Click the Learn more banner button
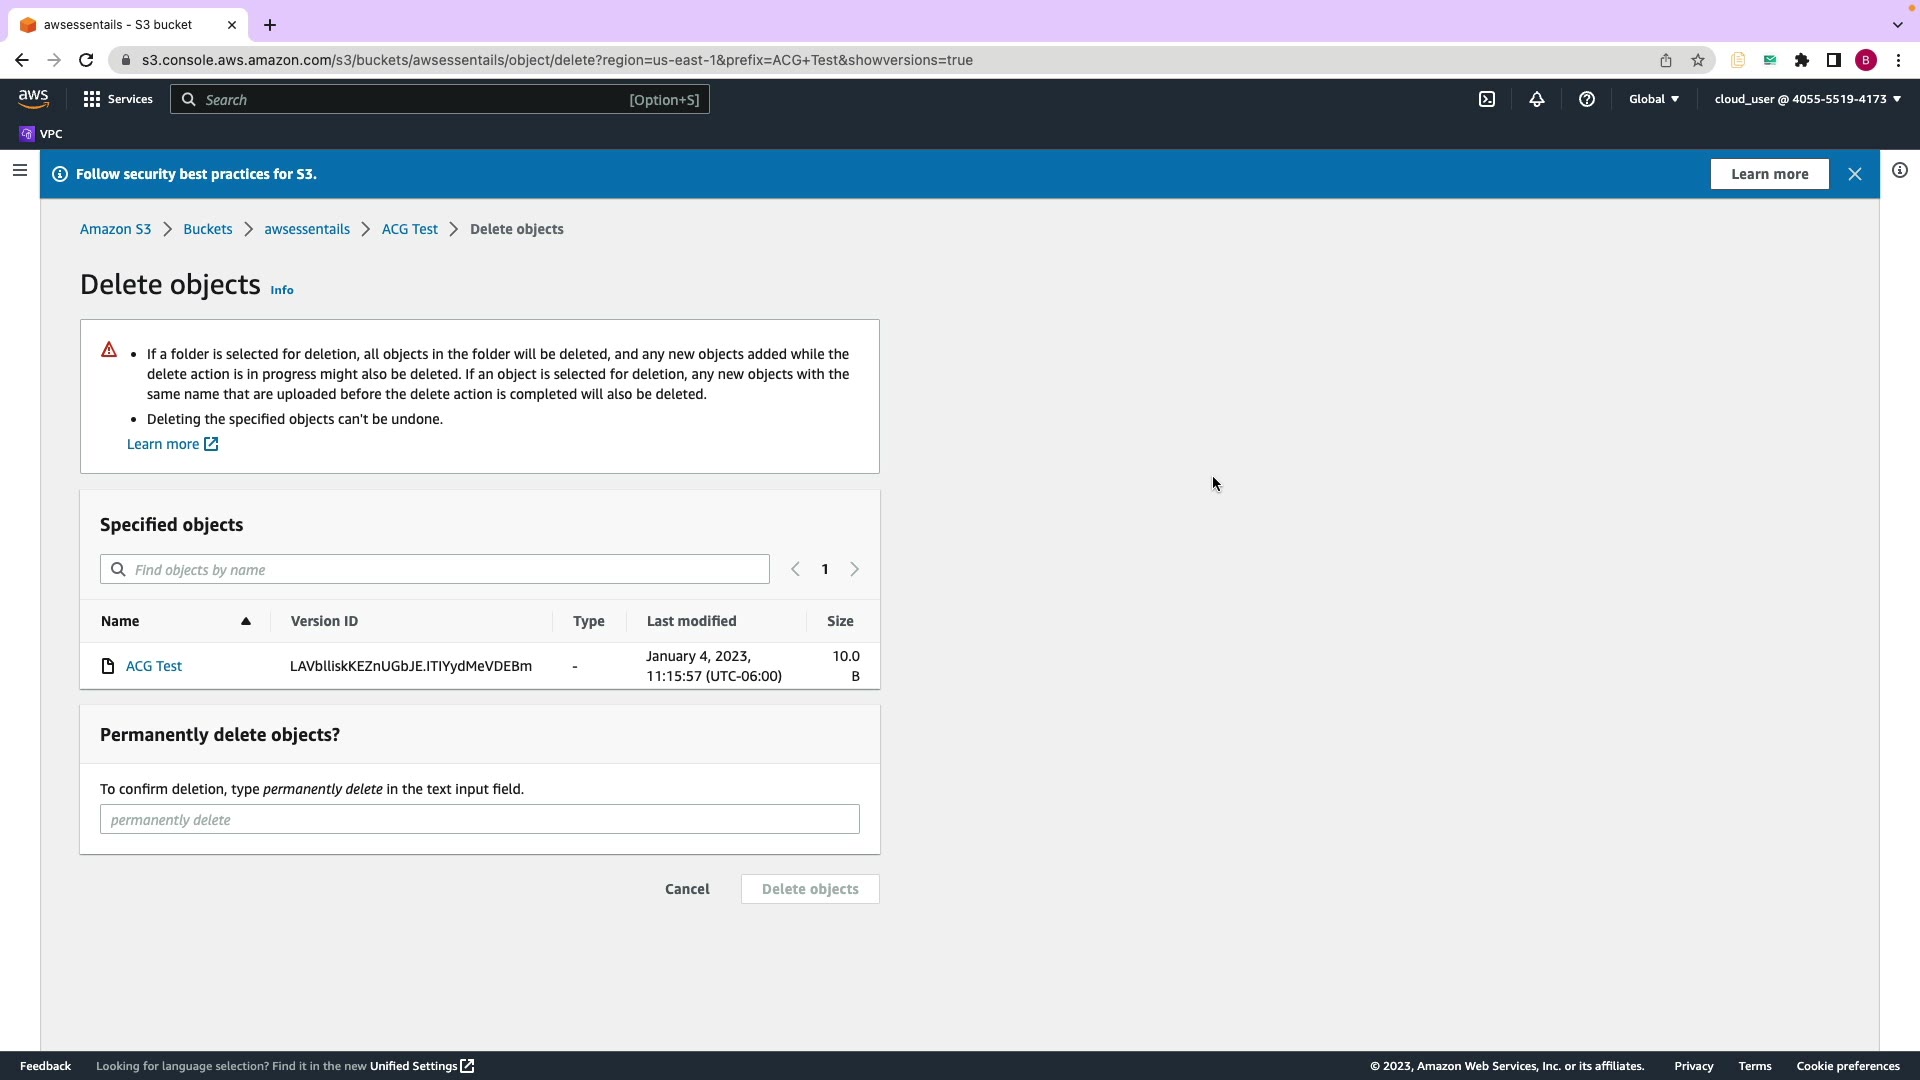 (1769, 174)
